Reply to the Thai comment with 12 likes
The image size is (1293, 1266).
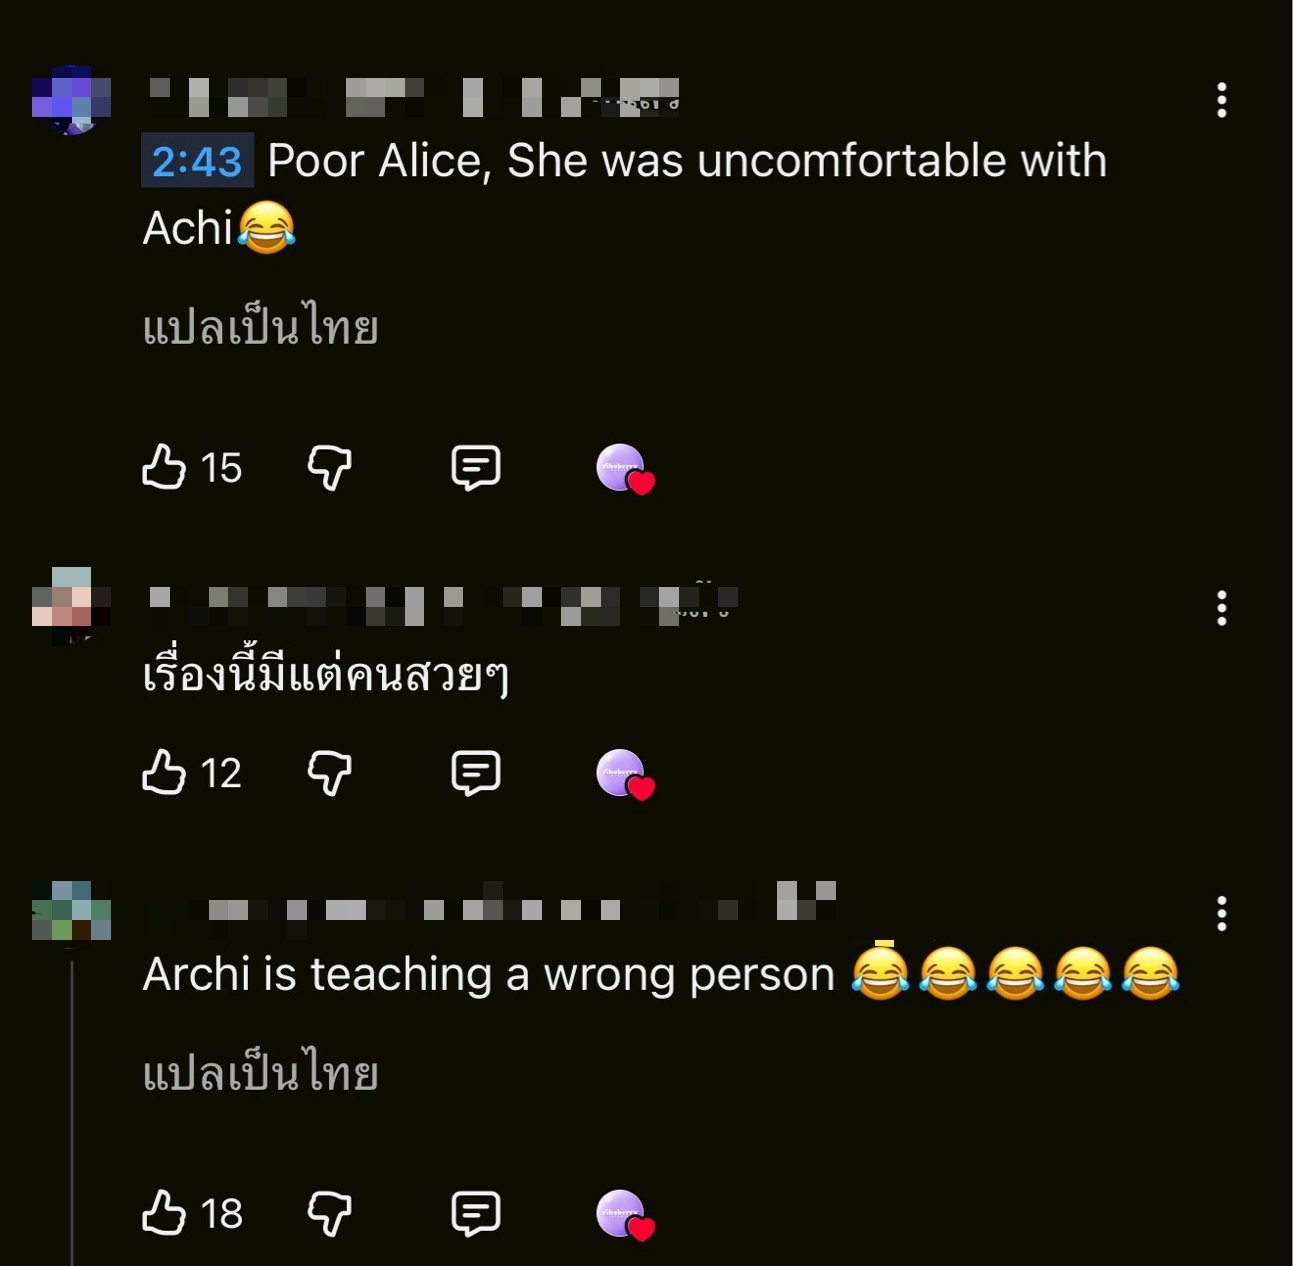coord(476,772)
